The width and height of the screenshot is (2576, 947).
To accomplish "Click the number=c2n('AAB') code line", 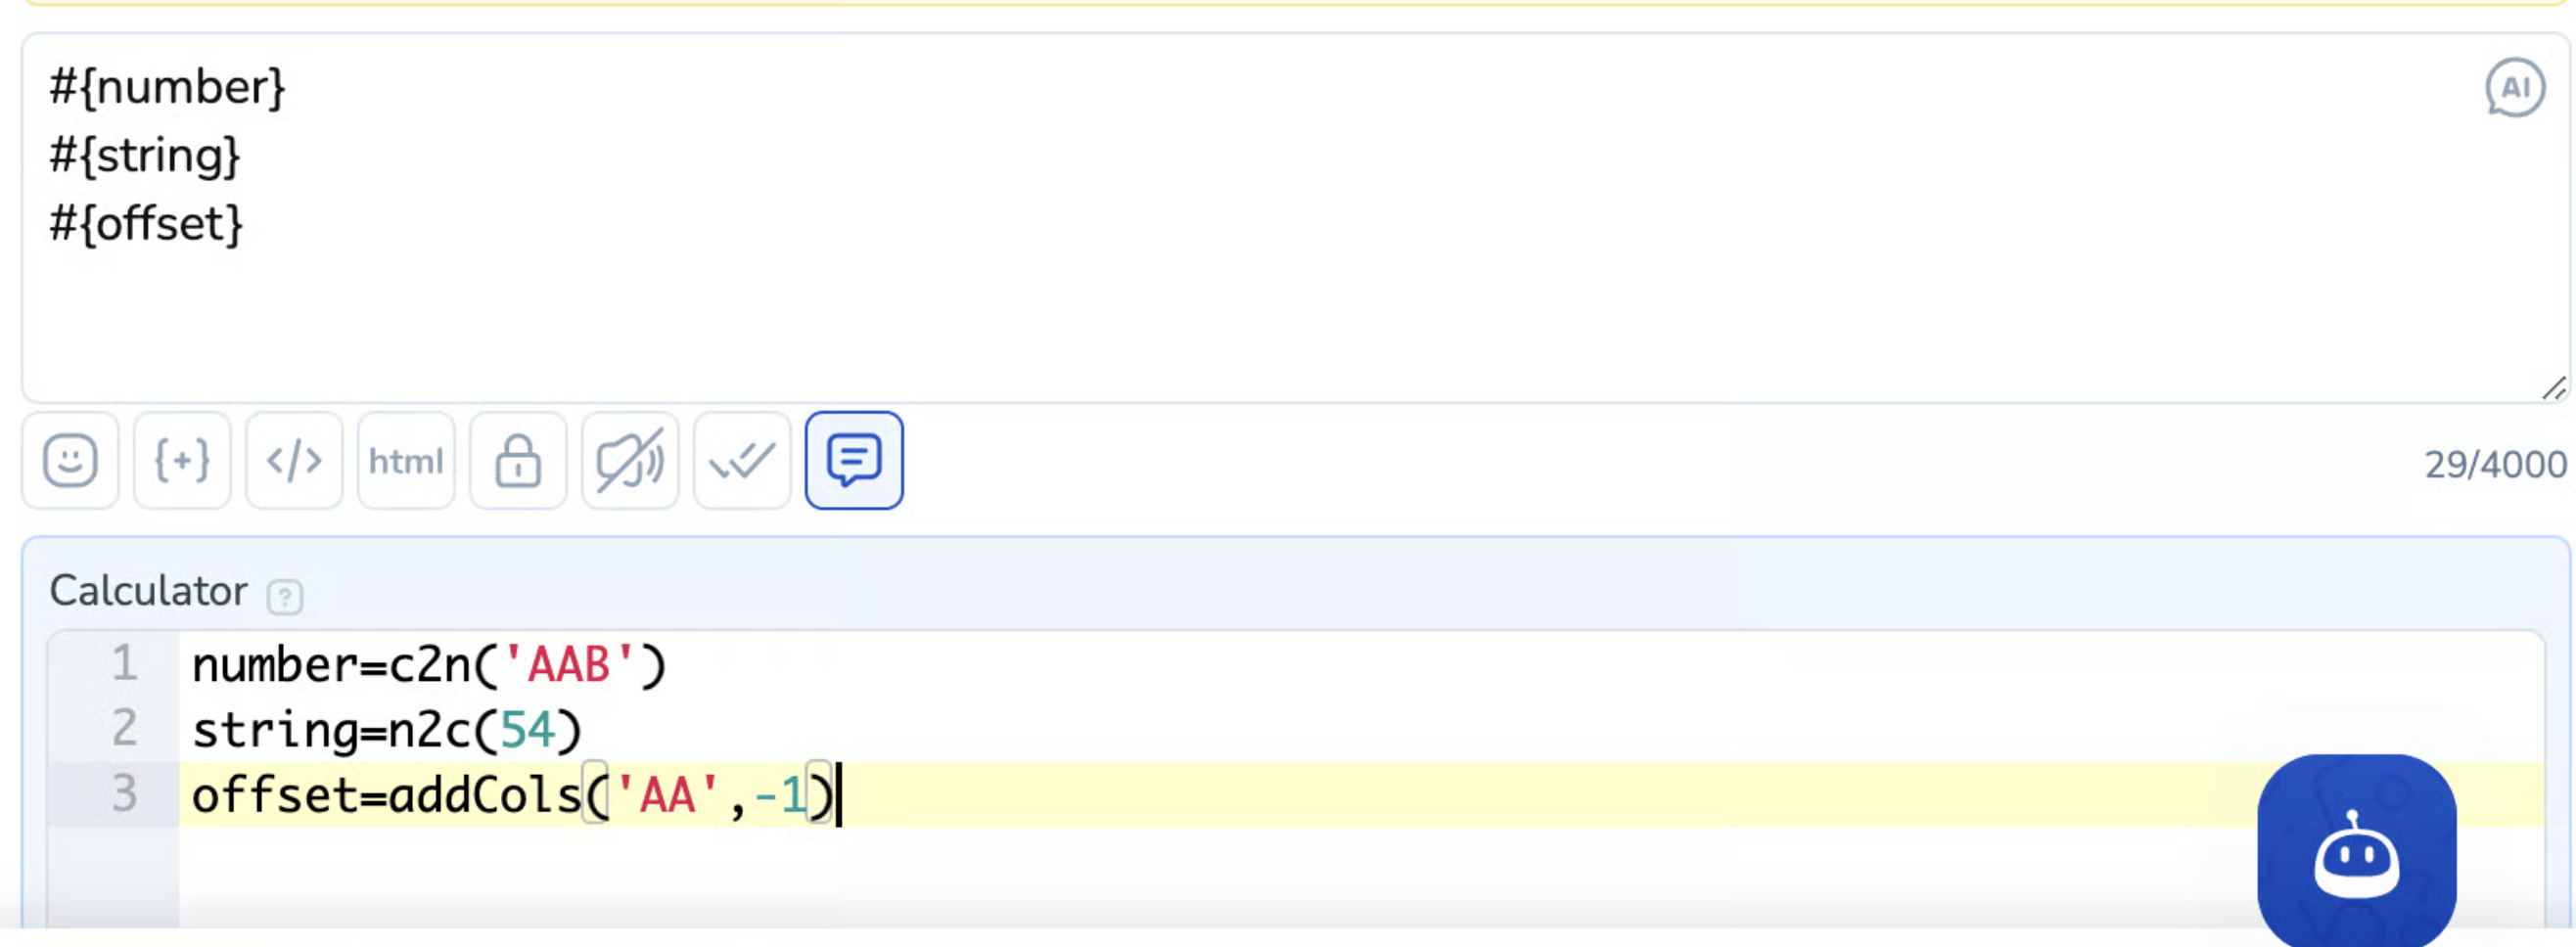I will point(428,665).
